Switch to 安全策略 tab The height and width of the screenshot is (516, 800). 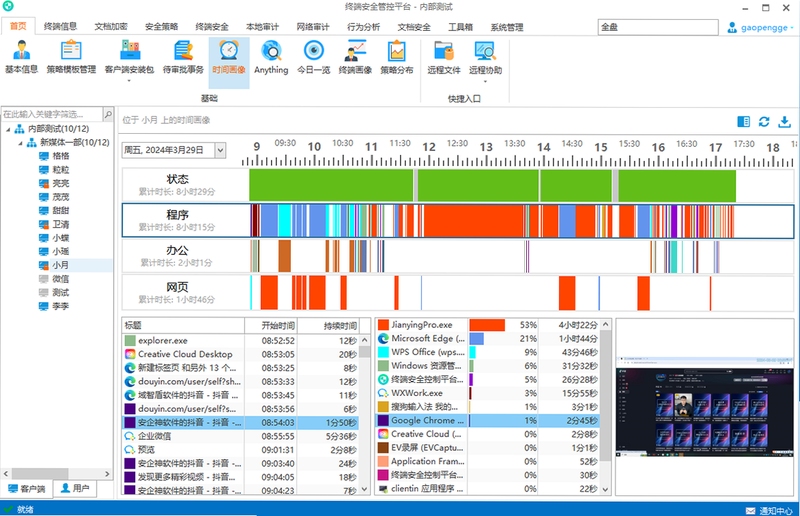pyautogui.click(x=161, y=27)
